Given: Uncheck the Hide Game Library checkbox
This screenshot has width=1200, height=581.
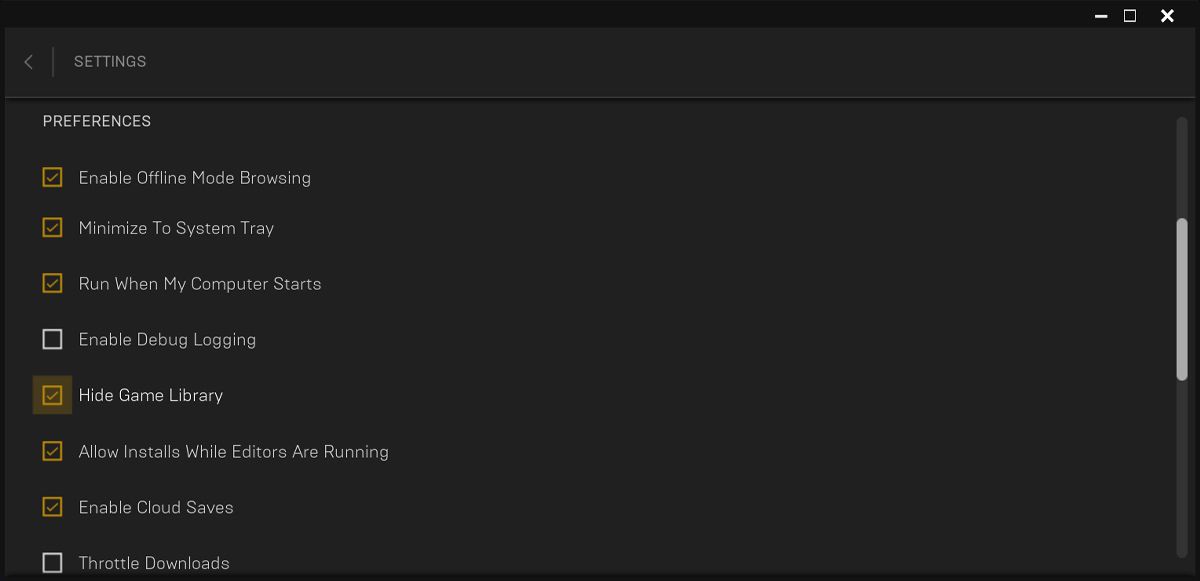Looking at the screenshot, I should tap(52, 395).
